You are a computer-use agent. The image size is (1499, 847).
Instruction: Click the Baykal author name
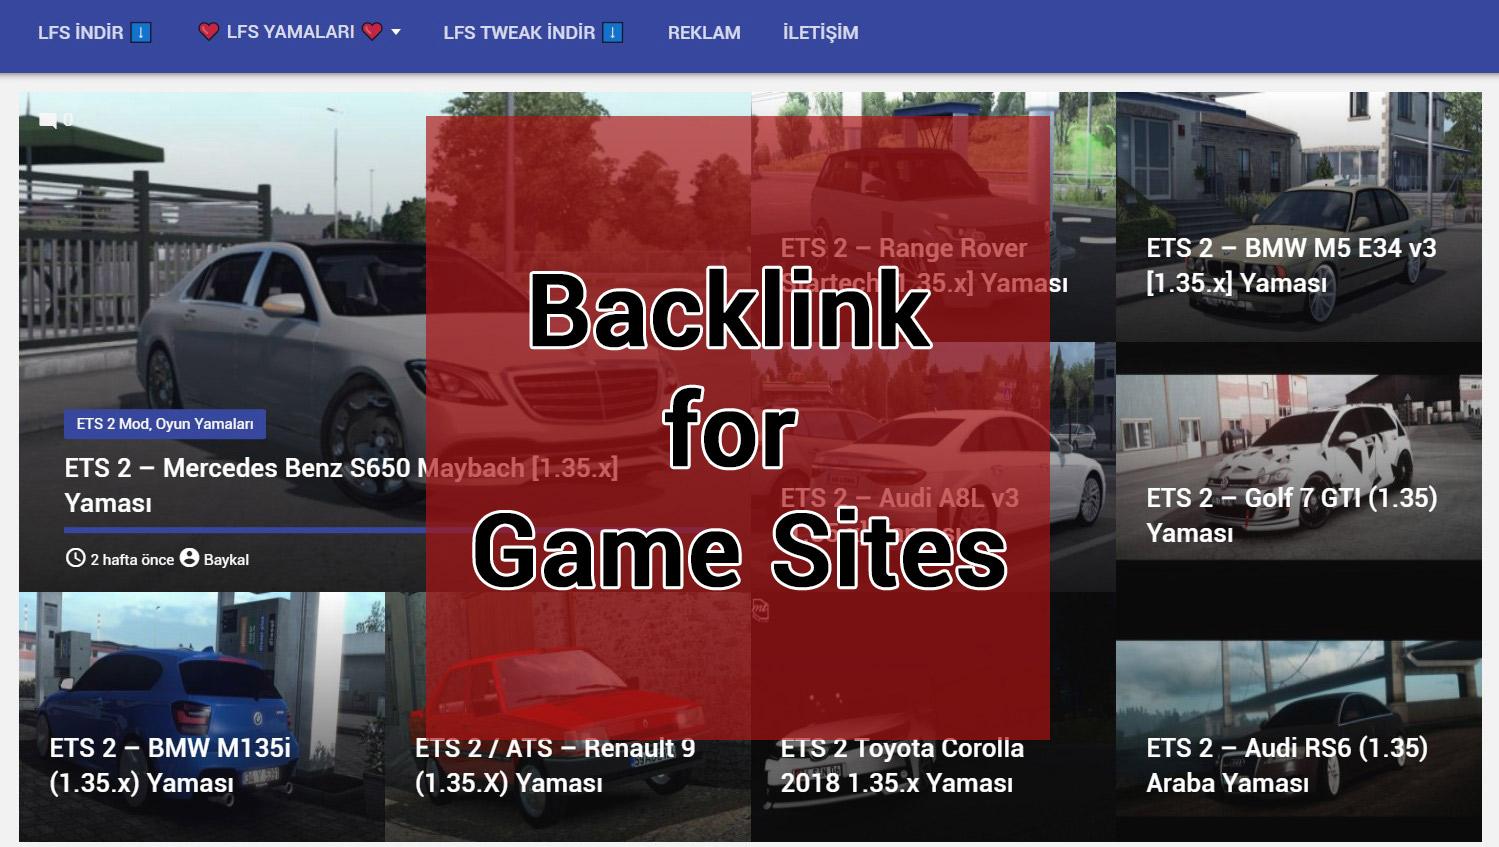[x=227, y=559]
